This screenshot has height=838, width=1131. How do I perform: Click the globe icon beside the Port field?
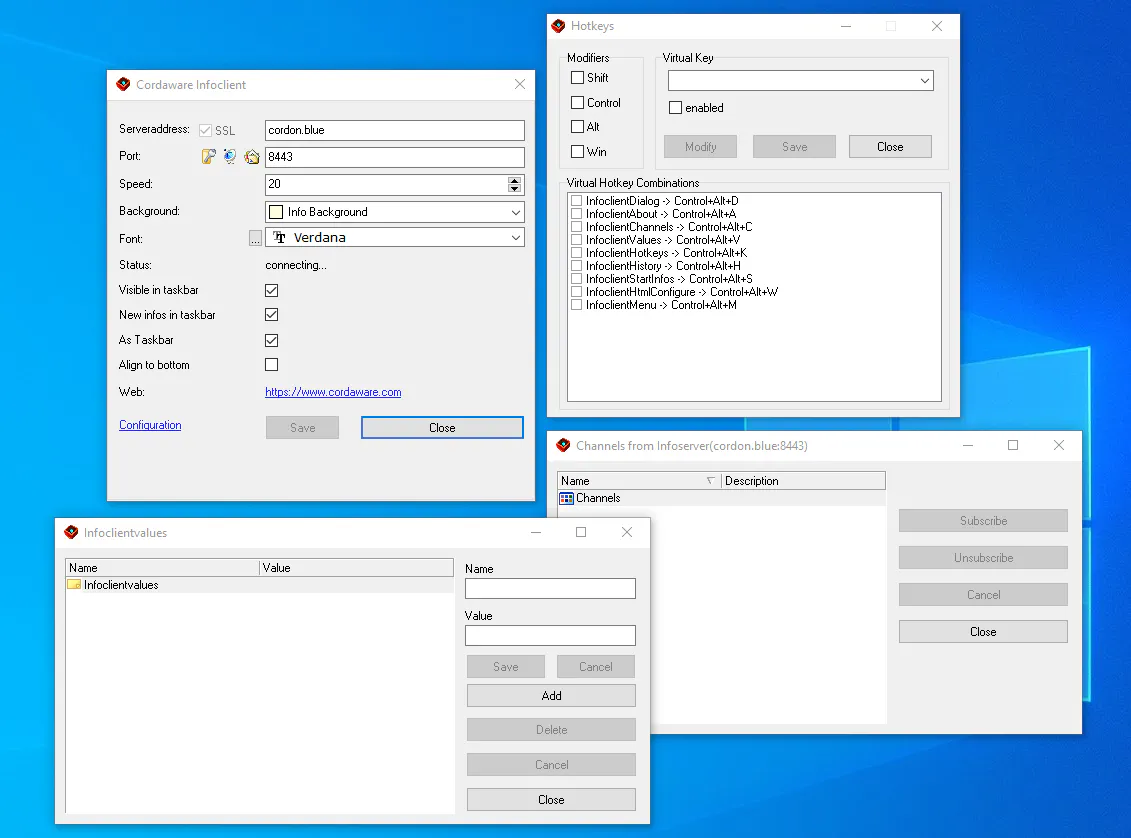click(229, 156)
